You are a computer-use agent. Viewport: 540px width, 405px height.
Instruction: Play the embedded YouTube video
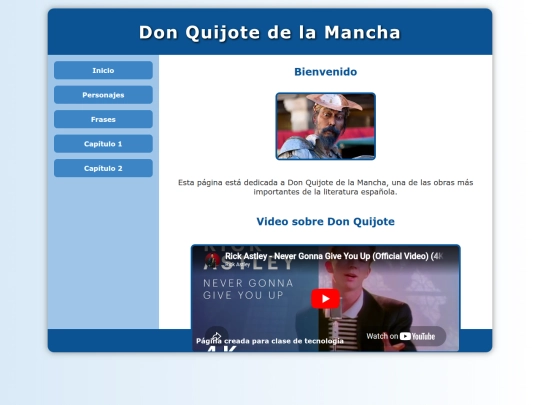tap(325, 299)
